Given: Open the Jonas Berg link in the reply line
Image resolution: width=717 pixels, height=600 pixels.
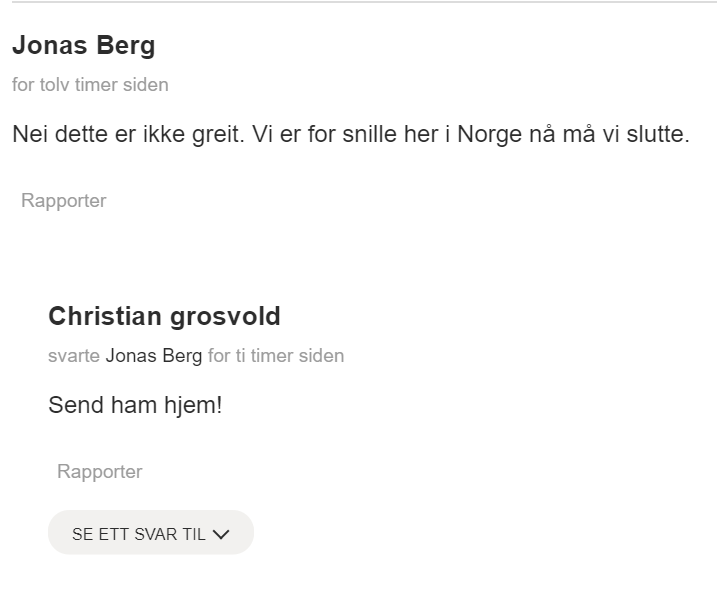Looking at the screenshot, I should point(154,356).
